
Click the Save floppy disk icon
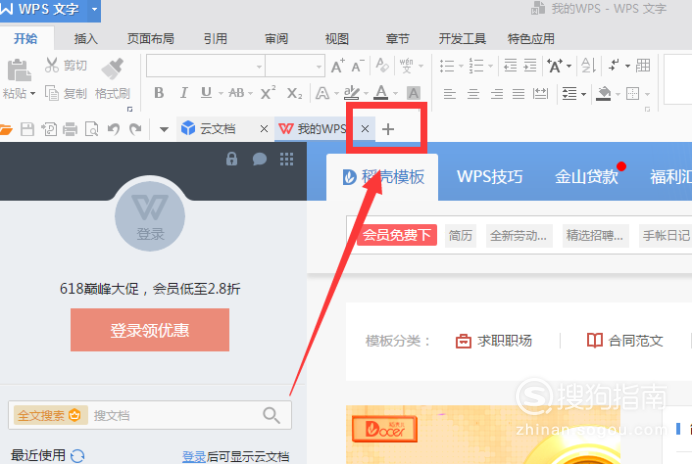click(x=27, y=129)
